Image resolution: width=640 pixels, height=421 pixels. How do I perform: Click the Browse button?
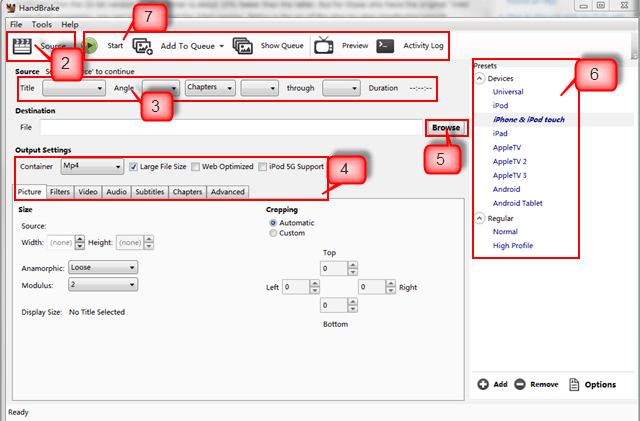(x=446, y=128)
